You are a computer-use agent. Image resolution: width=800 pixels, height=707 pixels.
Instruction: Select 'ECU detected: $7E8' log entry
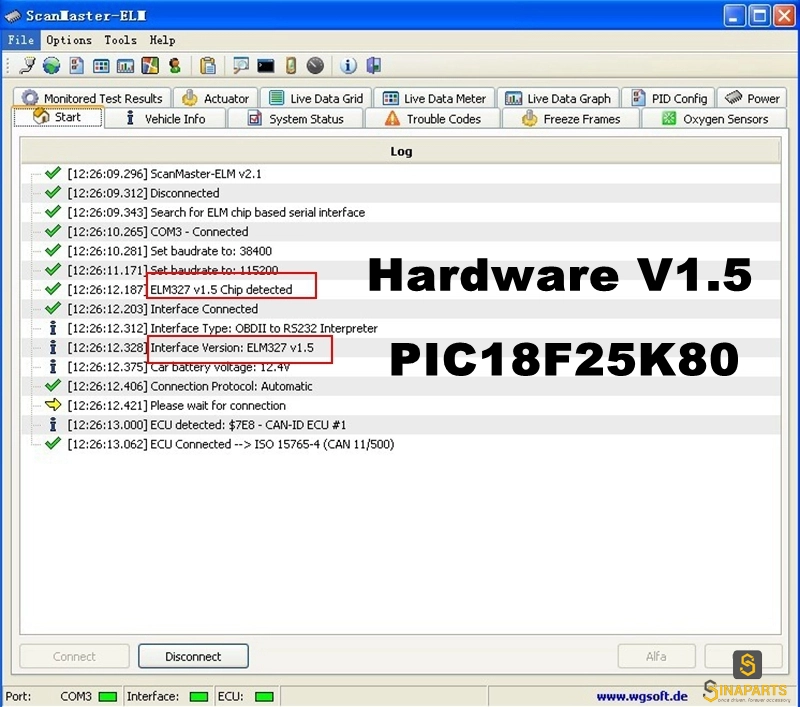point(401,425)
